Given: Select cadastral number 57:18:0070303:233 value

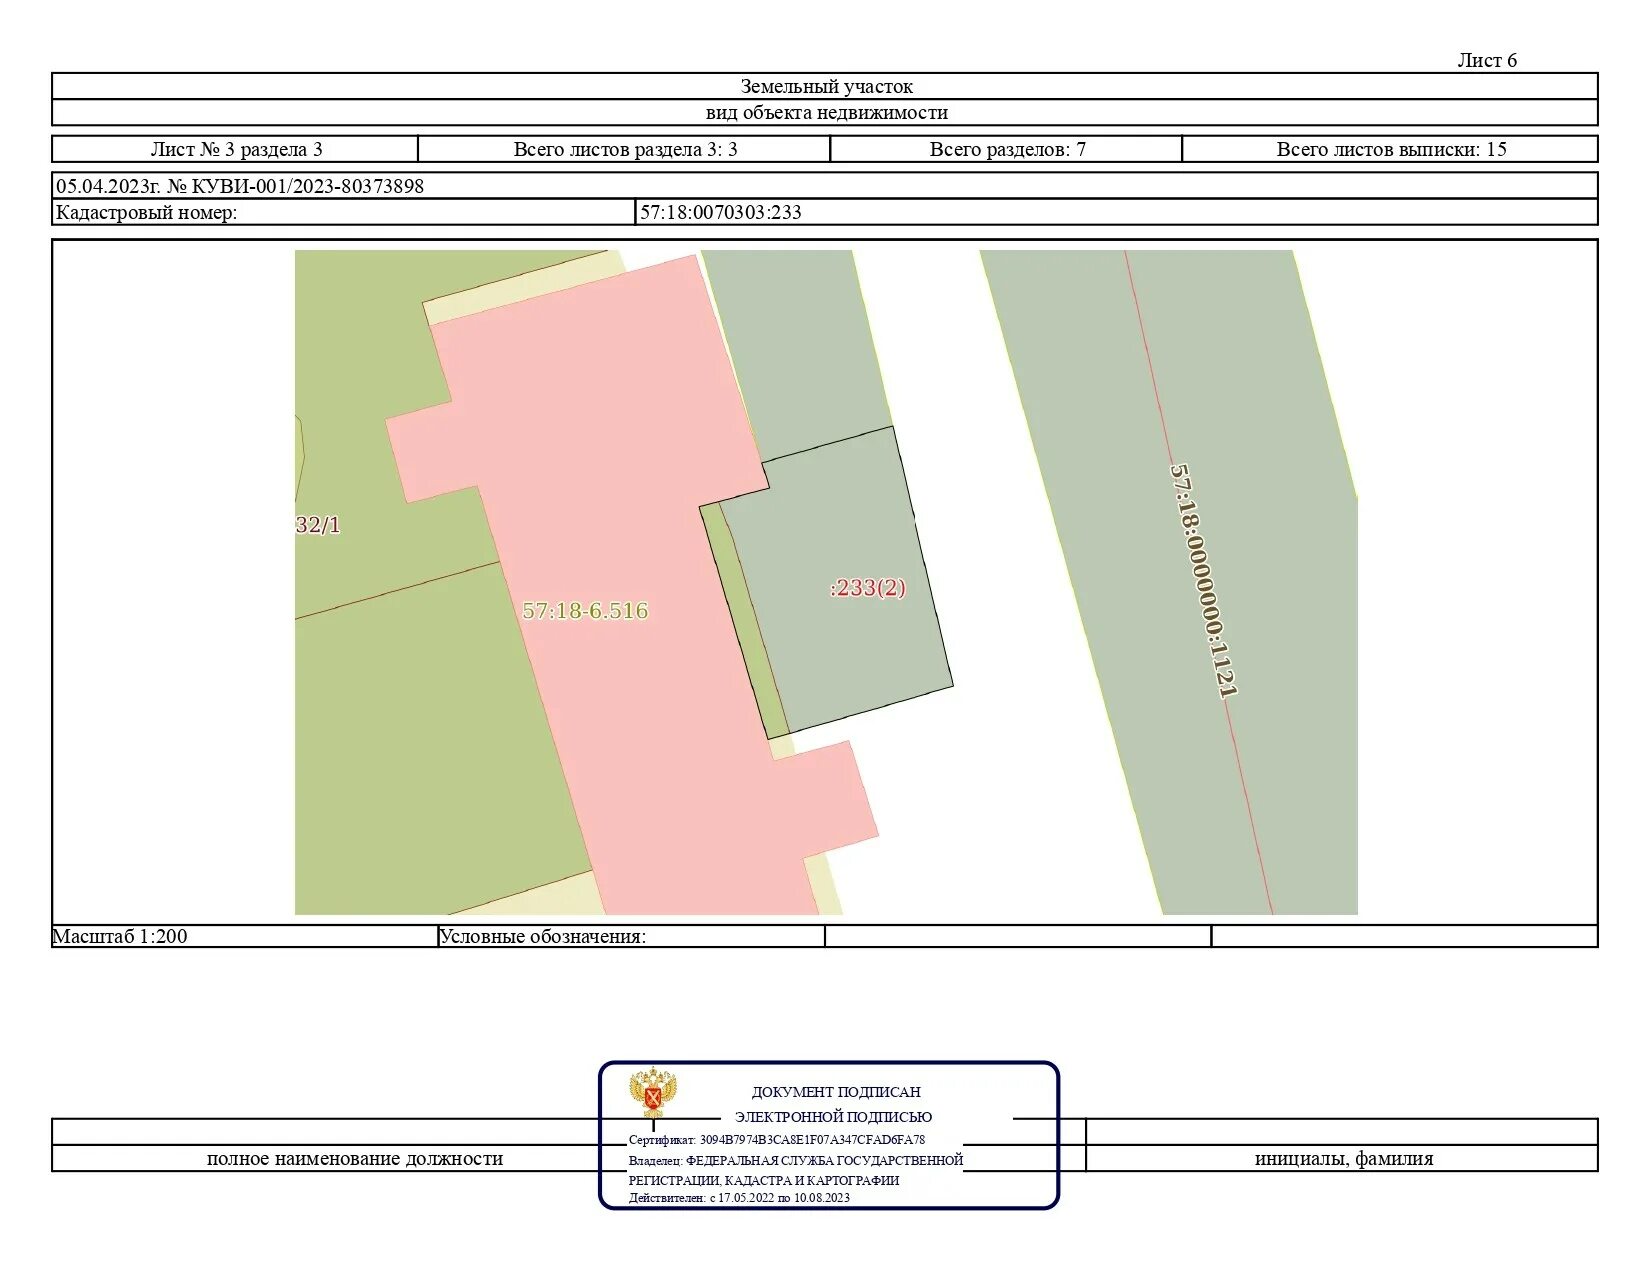Looking at the screenshot, I should [x=721, y=212].
